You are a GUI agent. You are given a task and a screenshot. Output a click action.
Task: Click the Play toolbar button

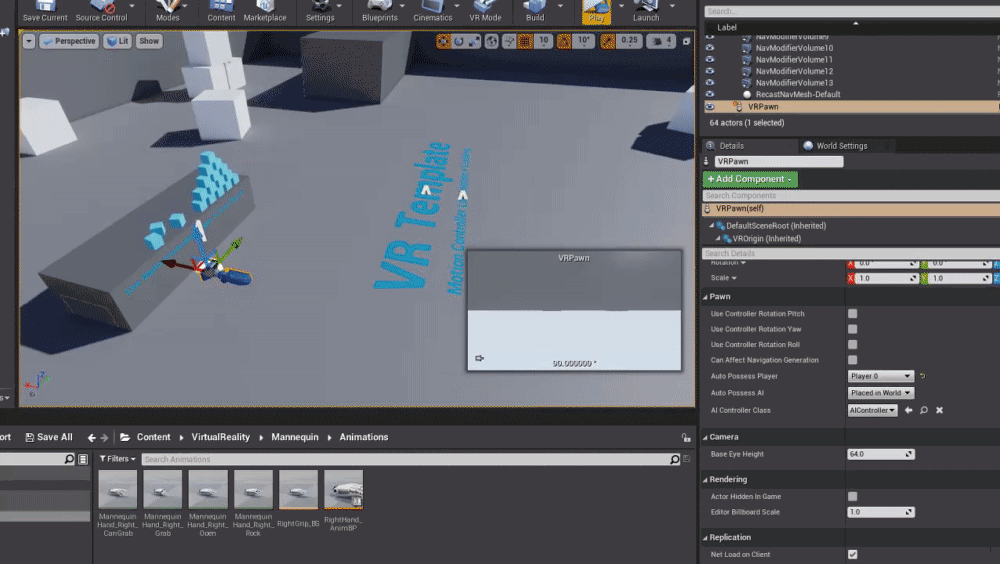pyautogui.click(x=596, y=11)
